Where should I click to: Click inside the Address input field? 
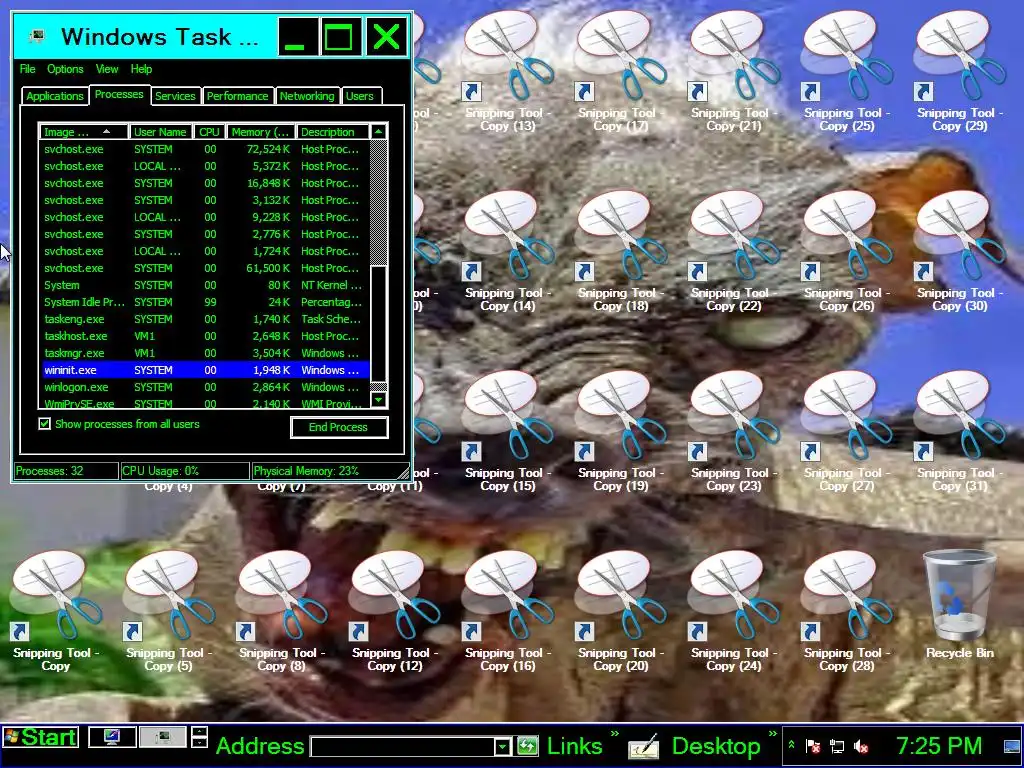pyautogui.click(x=402, y=746)
